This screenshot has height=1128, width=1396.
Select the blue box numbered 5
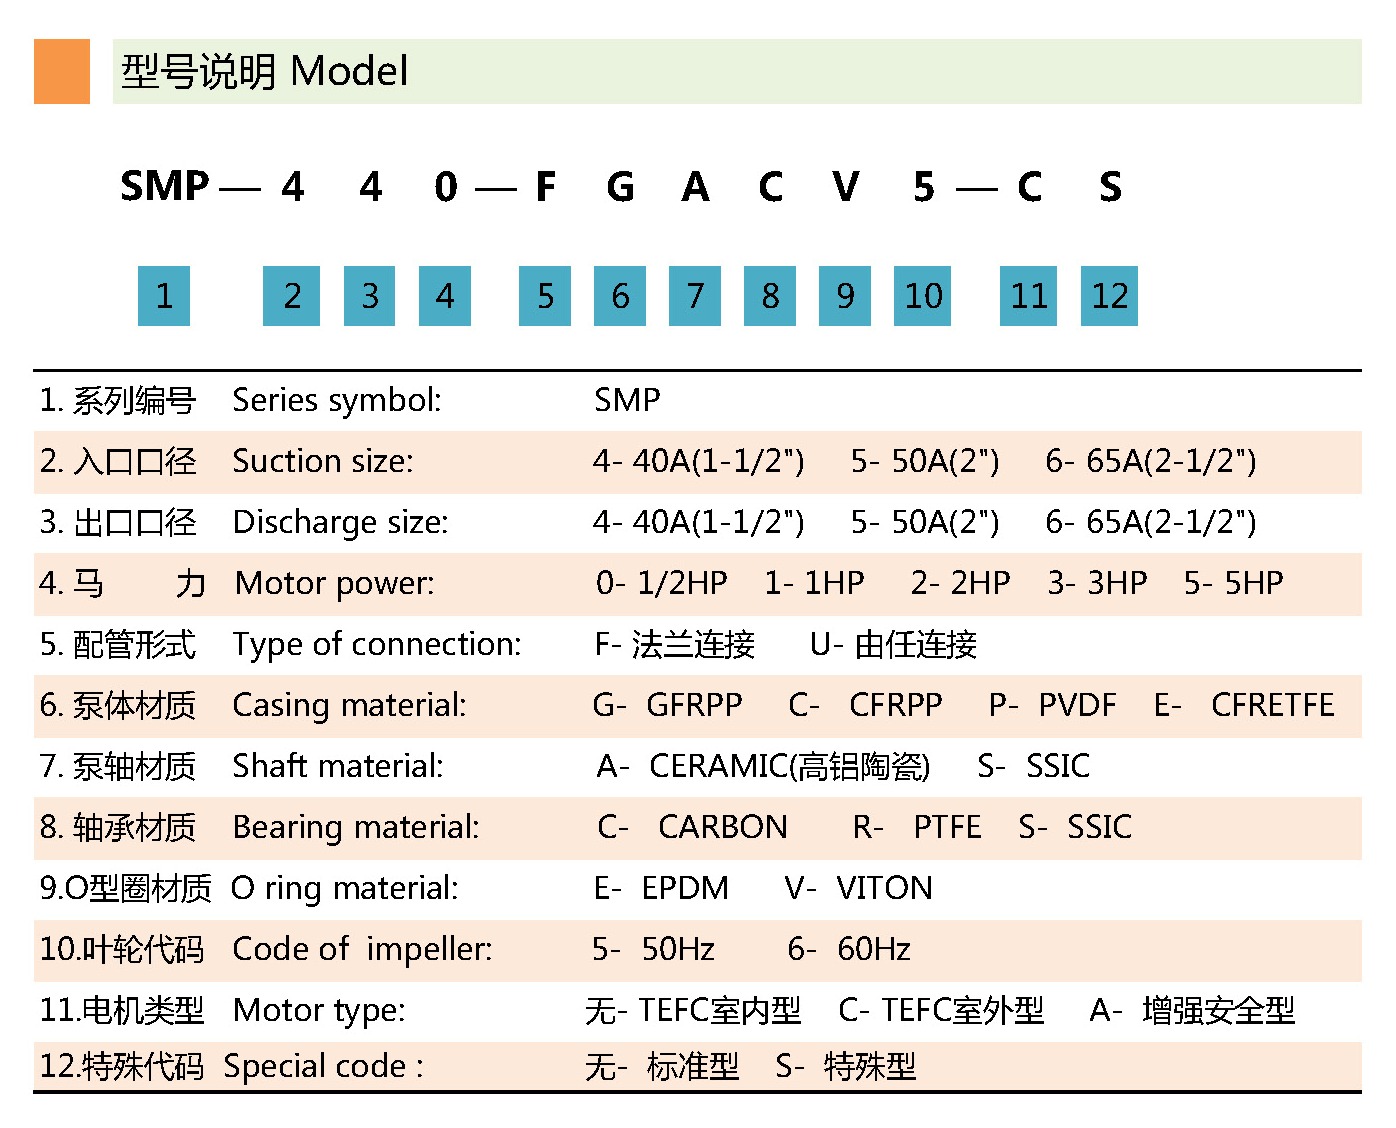[x=545, y=296]
